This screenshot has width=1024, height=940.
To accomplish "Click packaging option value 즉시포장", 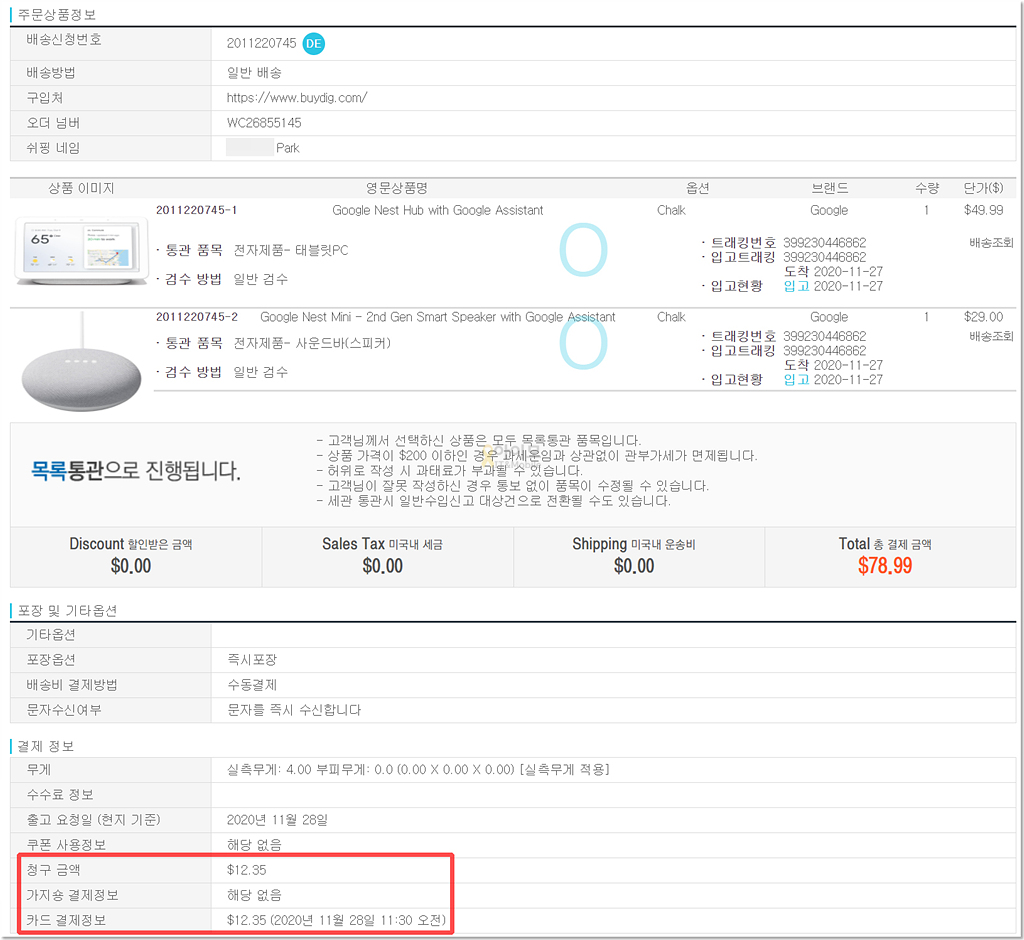I will (x=251, y=660).
